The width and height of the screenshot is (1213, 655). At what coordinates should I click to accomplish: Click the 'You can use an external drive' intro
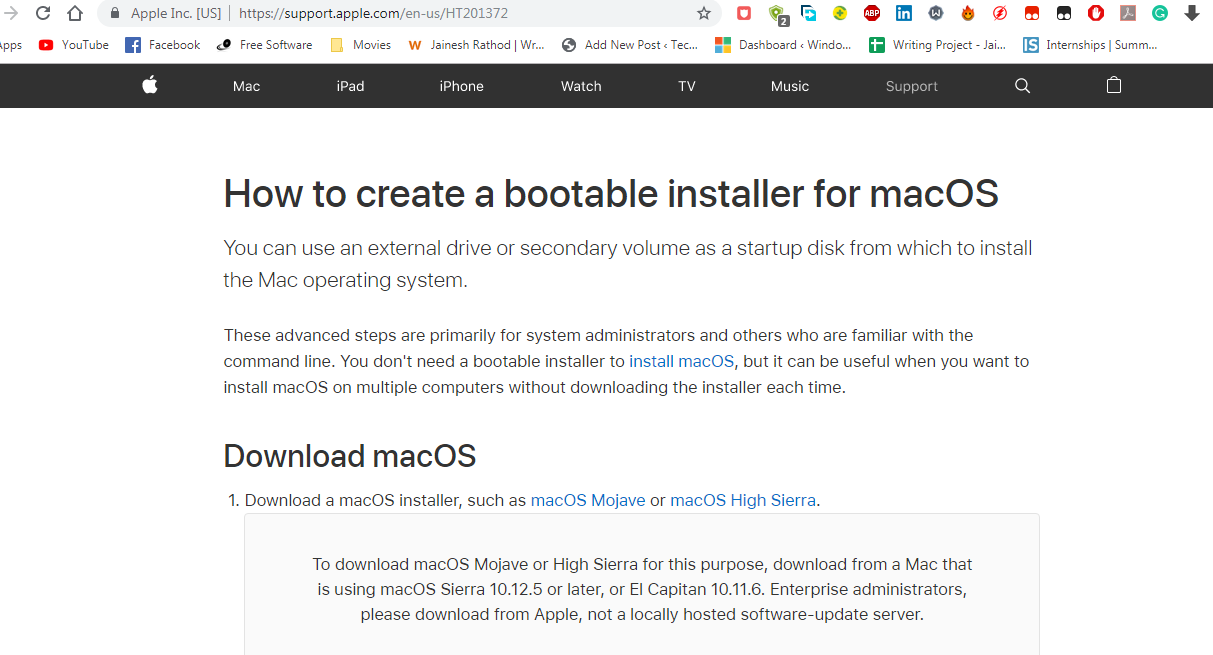pos(628,264)
